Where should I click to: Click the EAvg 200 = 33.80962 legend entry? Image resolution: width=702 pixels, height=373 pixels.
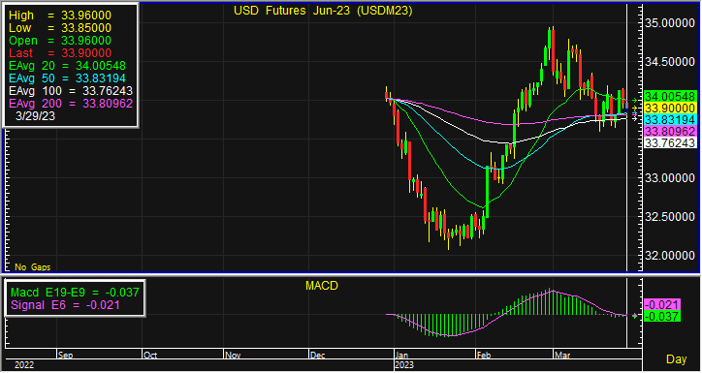tap(71, 103)
